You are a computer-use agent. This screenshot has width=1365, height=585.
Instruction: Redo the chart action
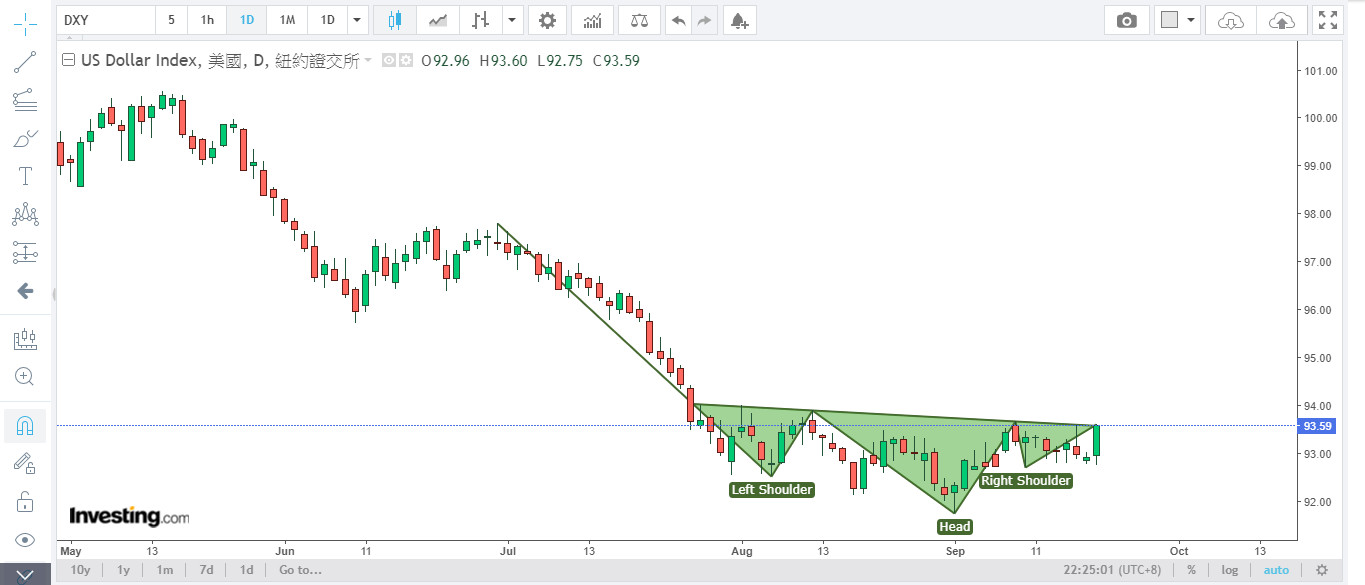(705, 20)
